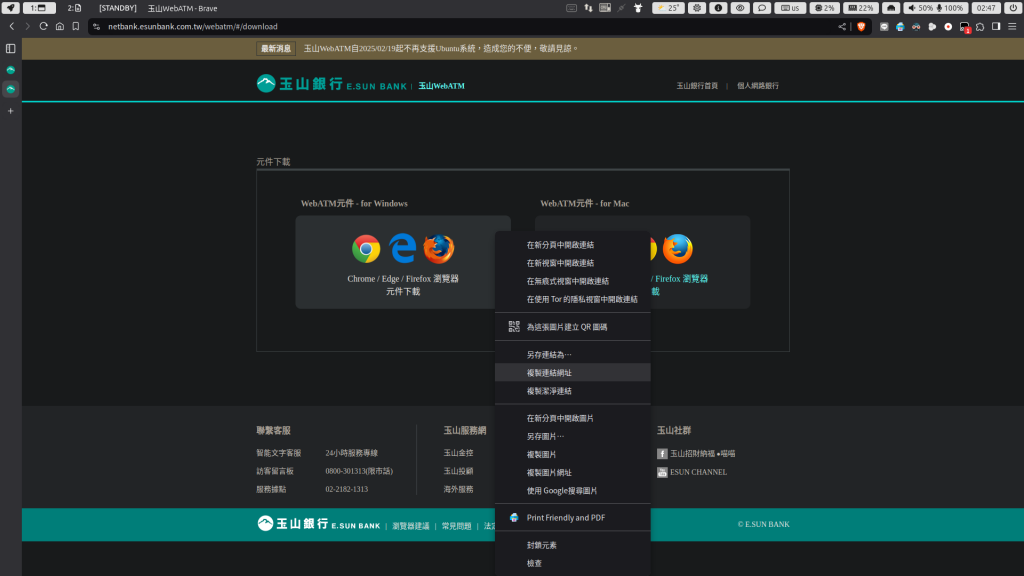
Task: Choose 在新視窗中開啟連結 from context menu
Action: [x=573, y=263]
